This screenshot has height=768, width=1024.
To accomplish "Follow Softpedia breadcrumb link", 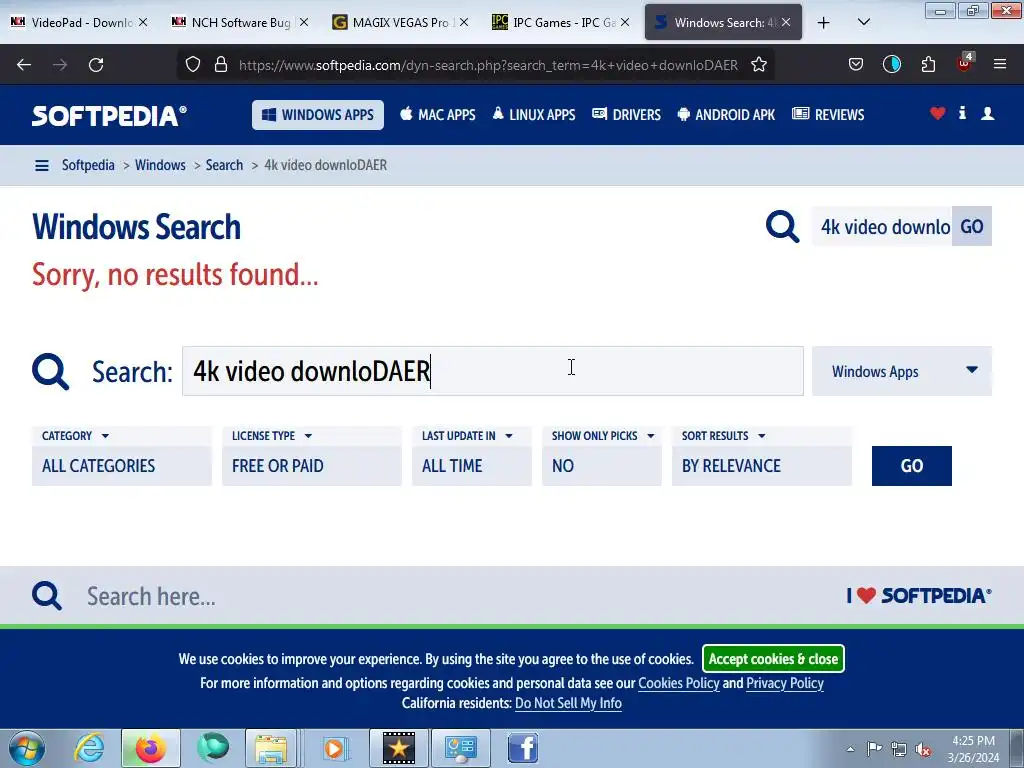I will point(88,165).
